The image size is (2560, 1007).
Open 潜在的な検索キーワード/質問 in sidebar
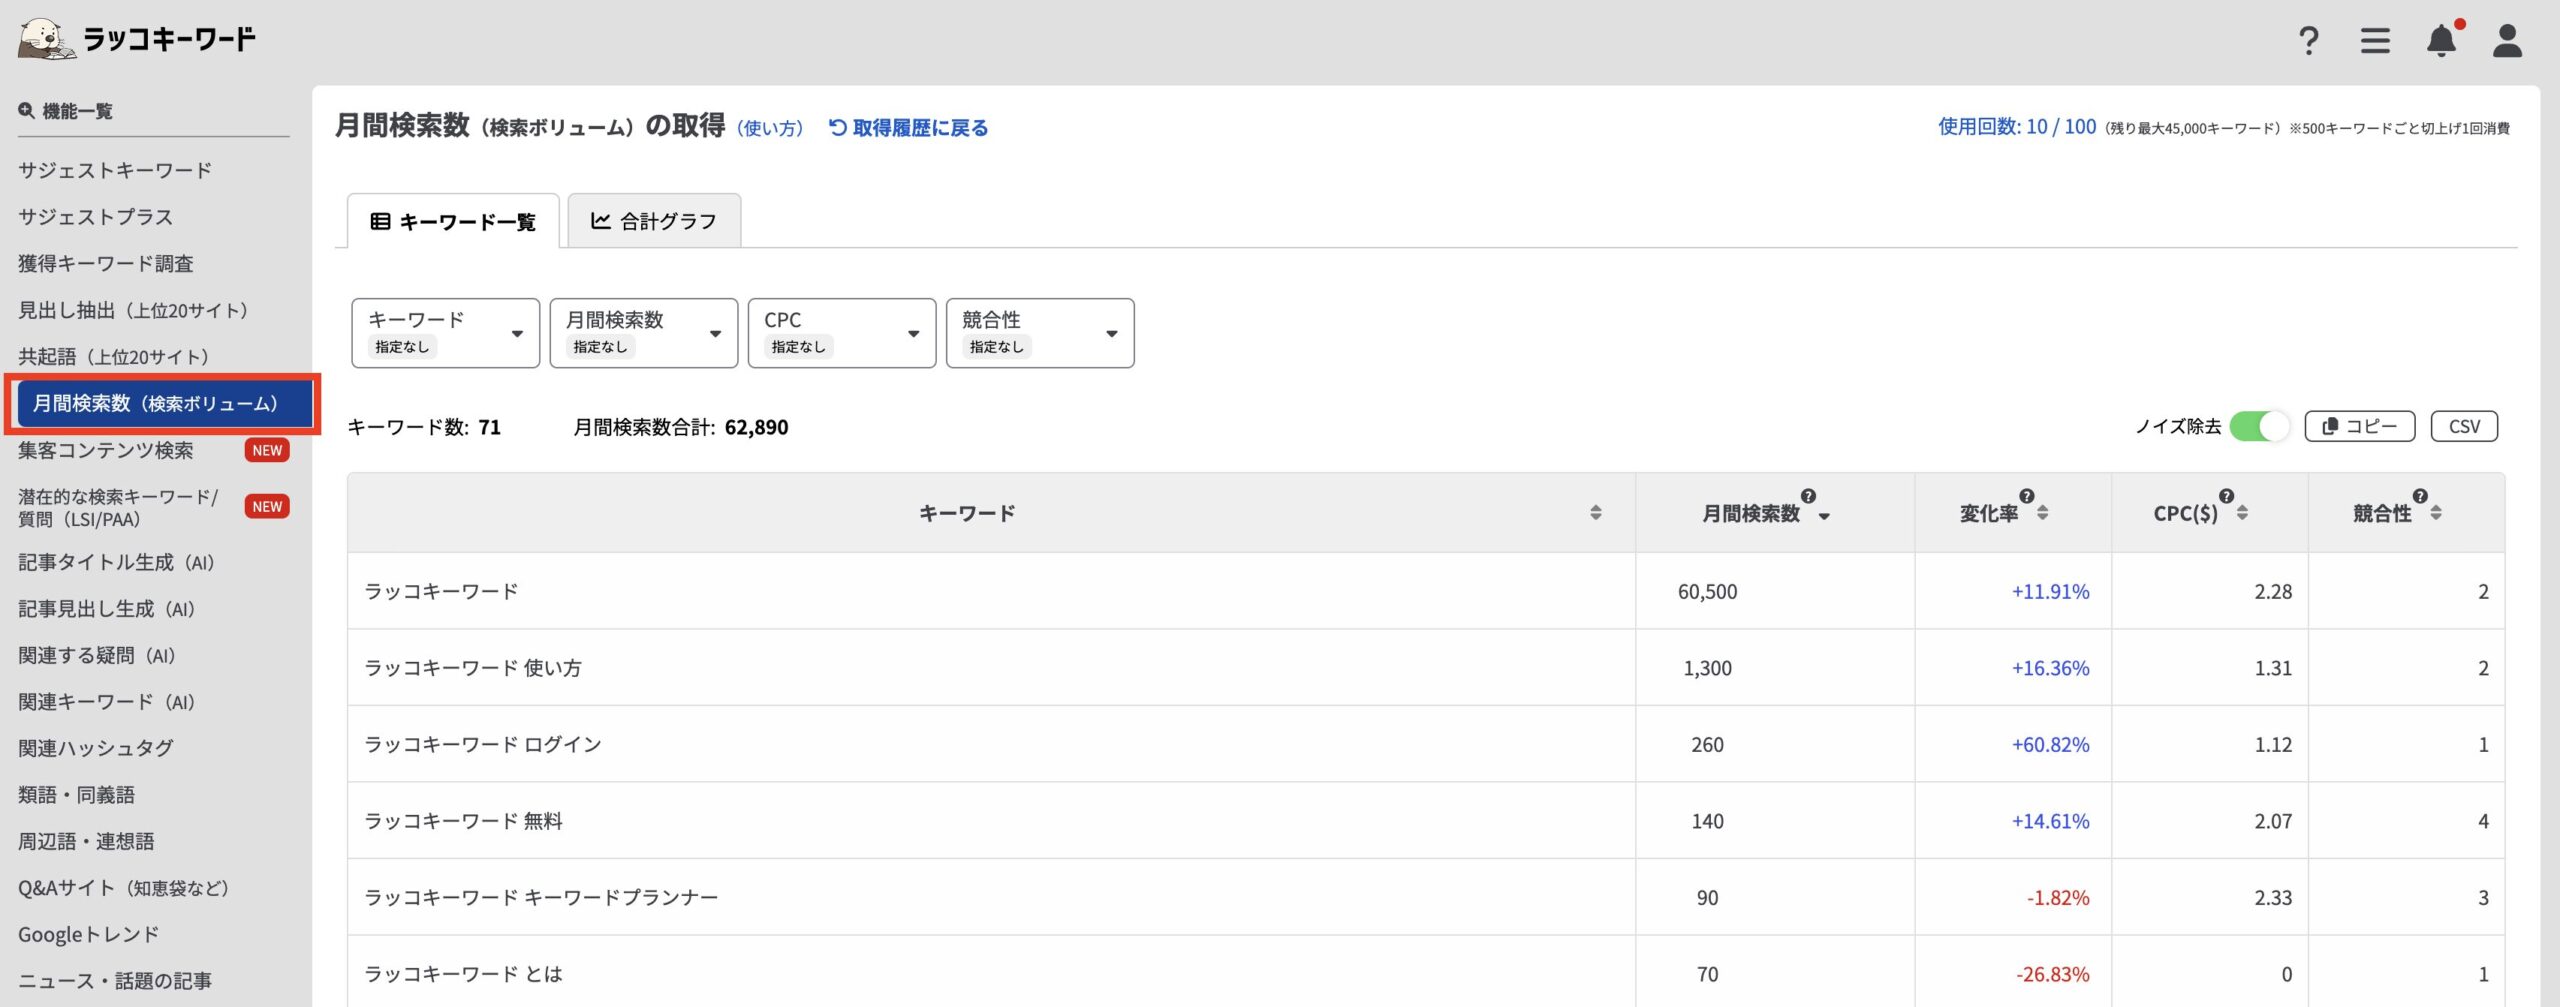(118, 508)
